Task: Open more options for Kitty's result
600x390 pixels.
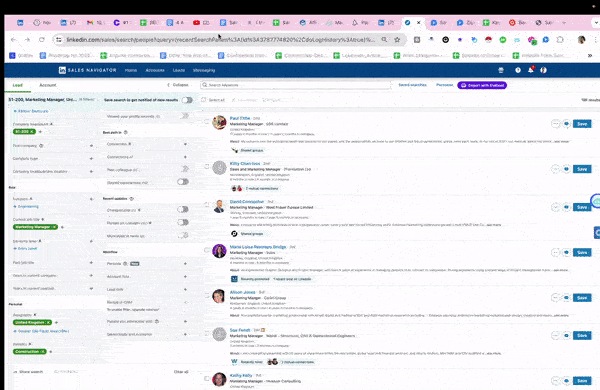Action: [555, 169]
